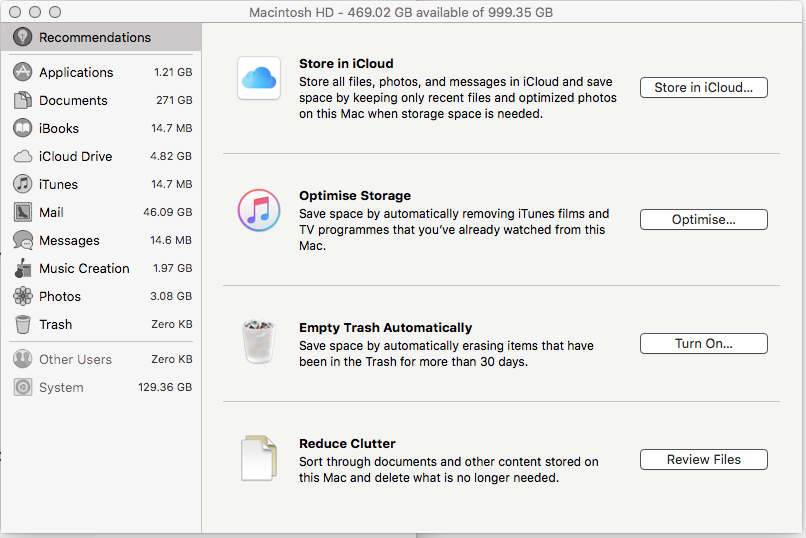The image size is (806, 538).
Task: Select the Messages label in sidebar
Action: pyautogui.click(x=69, y=240)
